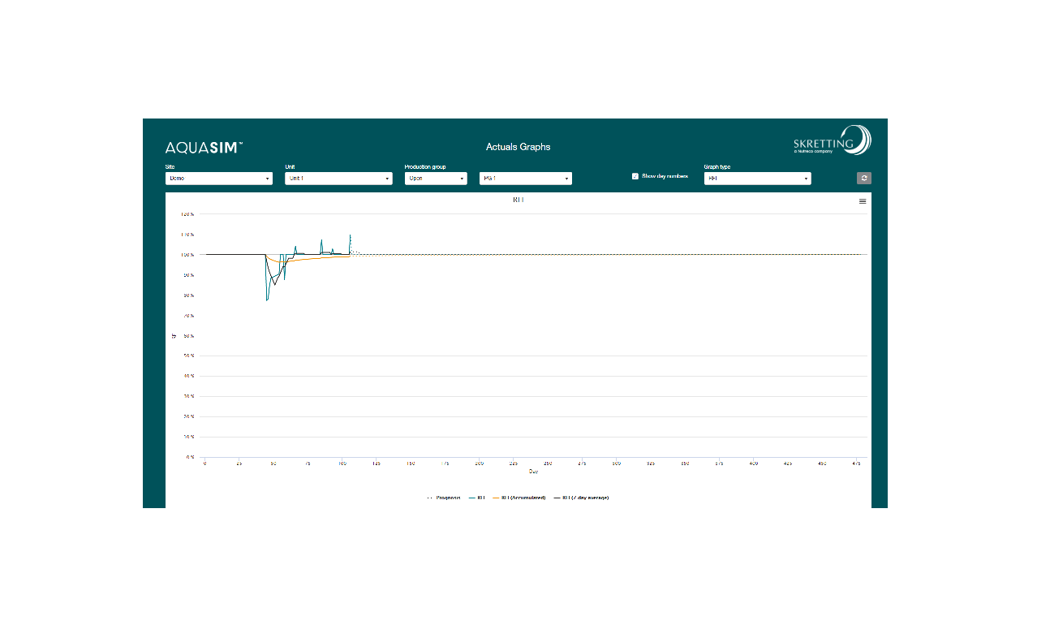1050x638 pixels.
Task: Click the chart title above the plot
Action: coord(518,200)
